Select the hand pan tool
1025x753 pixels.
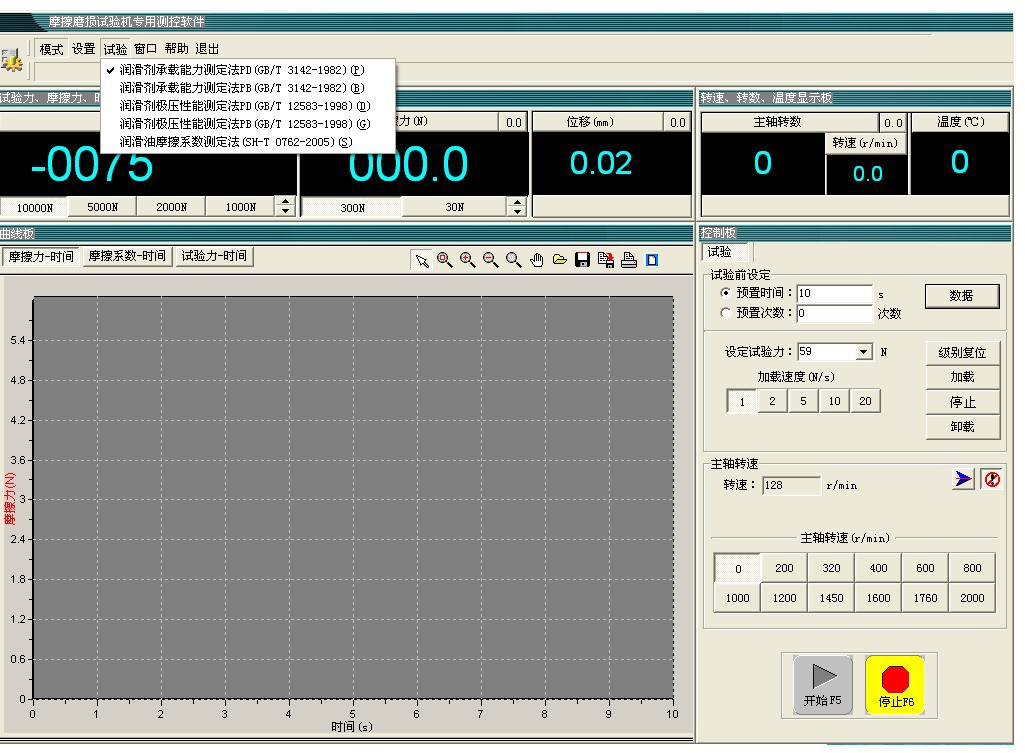536,260
